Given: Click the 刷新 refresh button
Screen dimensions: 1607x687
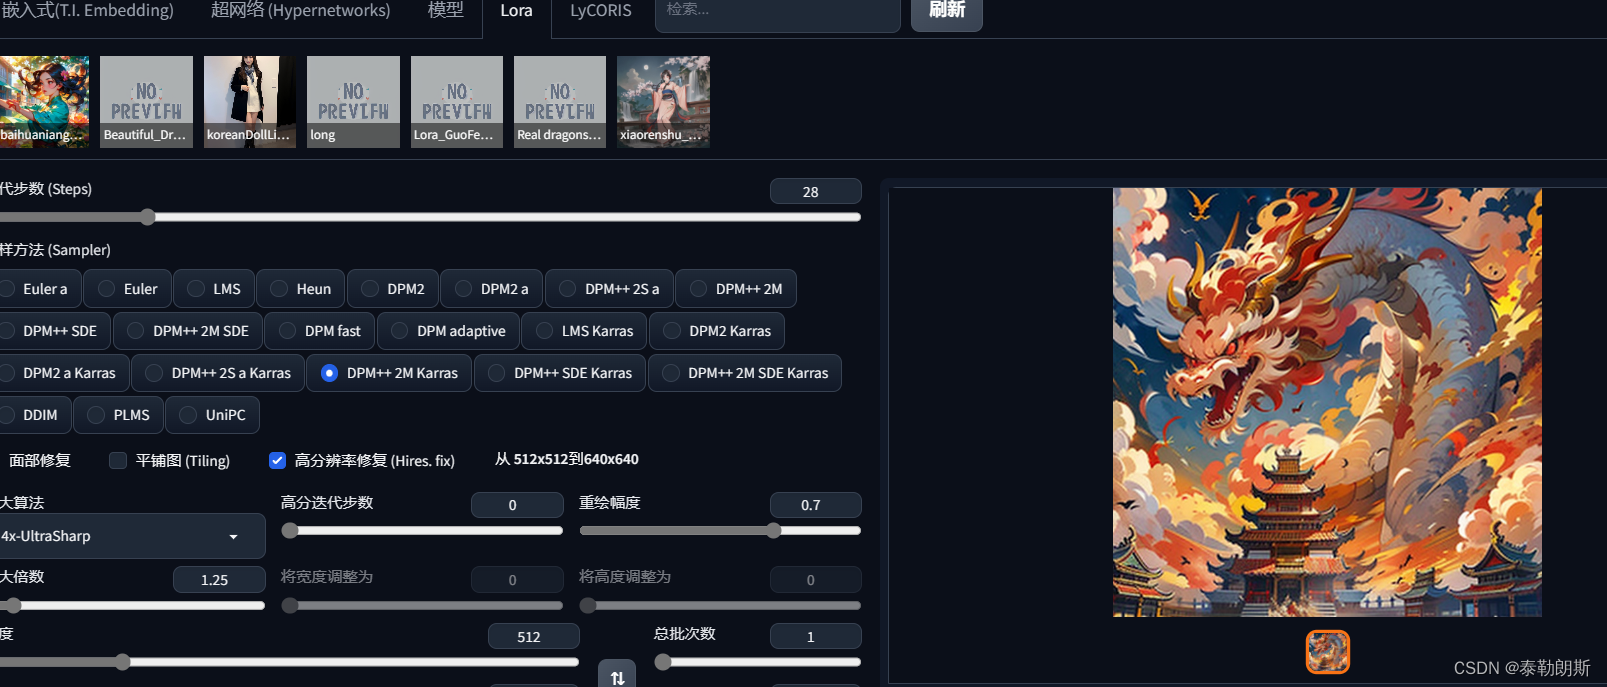Looking at the screenshot, I should (x=946, y=11).
